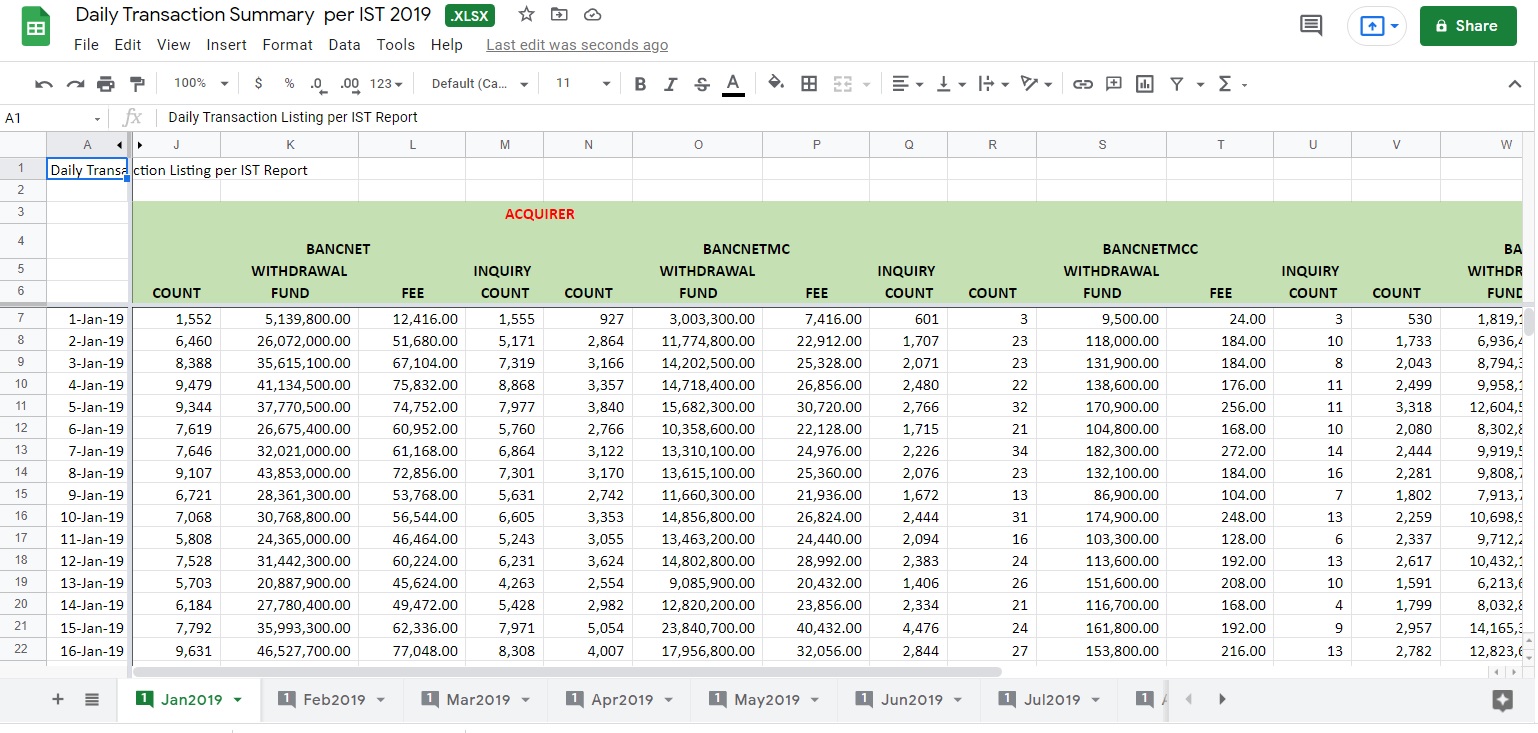Open the more number formats dropdown
This screenshot has height=733, width=1538.
pos(386,84)
